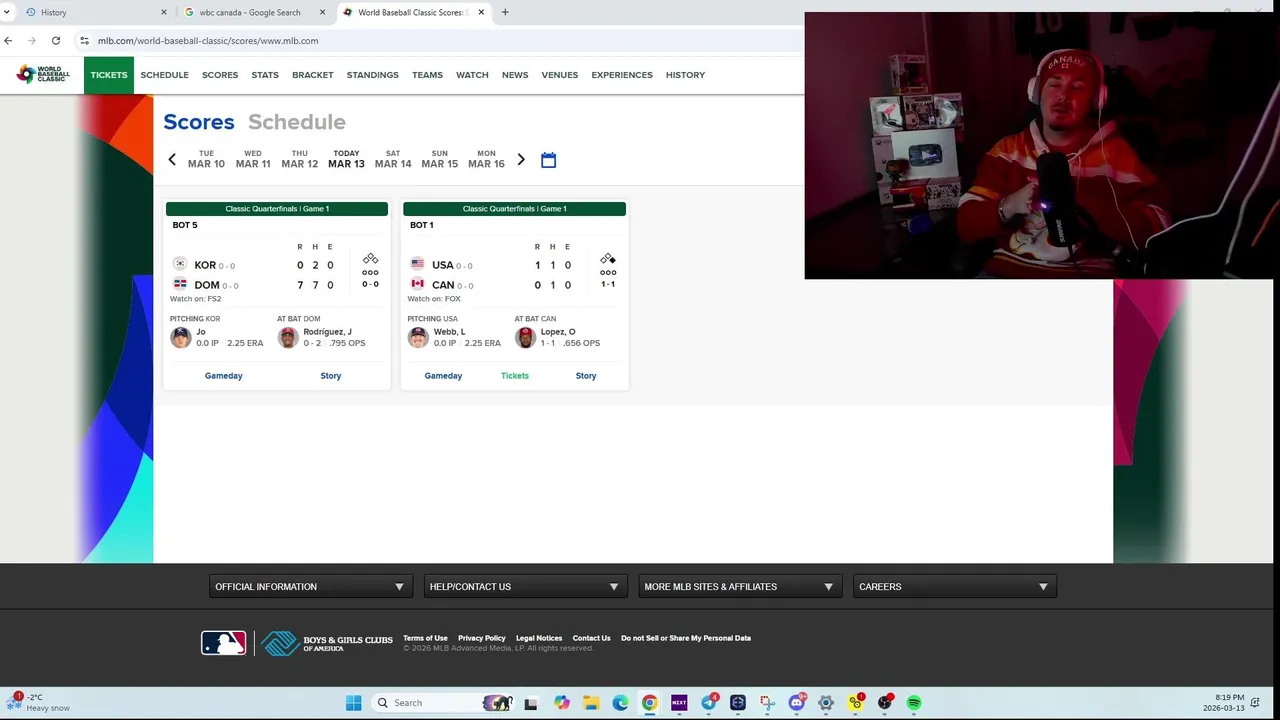The width and height of the screenshot is (1280, 720).
Task: Open Gameday for KOR vs DOM
Action: pos(223,376)
